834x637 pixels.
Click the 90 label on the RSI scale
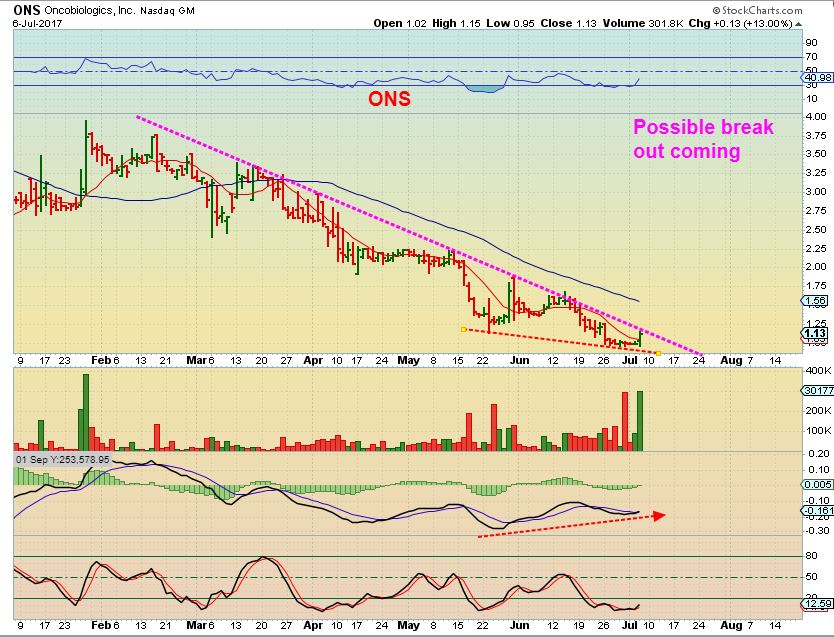[812, 43]
